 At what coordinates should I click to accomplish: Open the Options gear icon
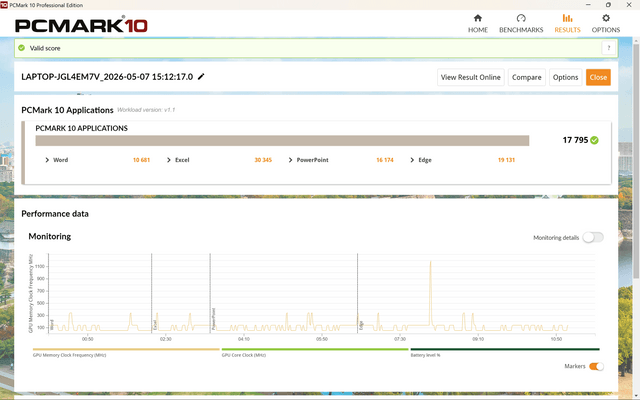pyautogui.click(x=606, y=18)
